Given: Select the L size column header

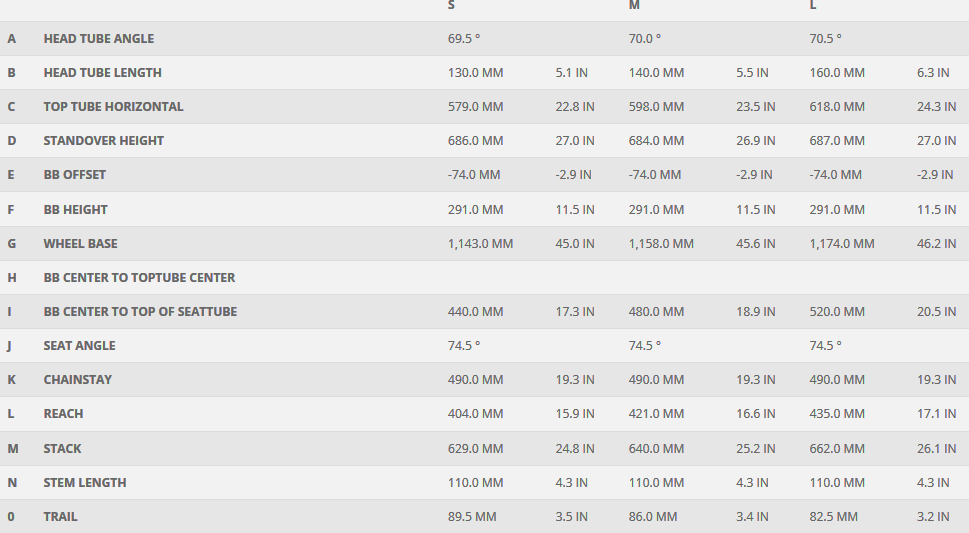Looking at the screenshot, I should pyautogui.click(x=813, y=5).
